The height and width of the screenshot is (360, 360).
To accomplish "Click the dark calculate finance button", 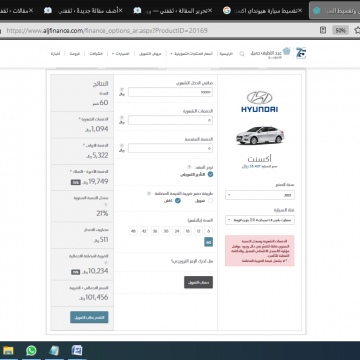I will [x=198, y=282].
